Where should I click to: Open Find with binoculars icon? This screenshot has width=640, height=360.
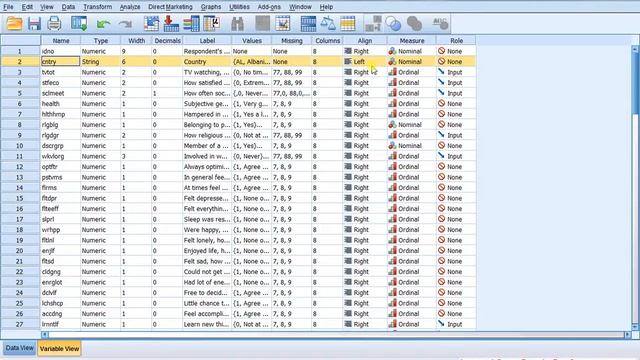[237, 24]
